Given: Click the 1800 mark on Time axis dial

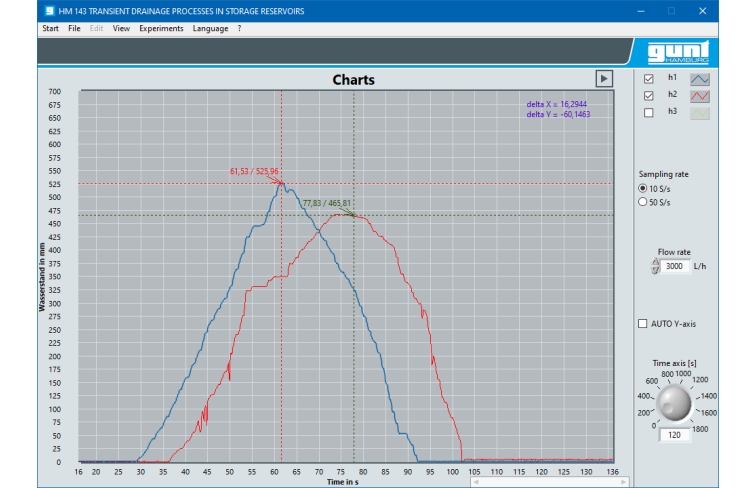Looking at the screenshot, I should (x=700, y=429).
